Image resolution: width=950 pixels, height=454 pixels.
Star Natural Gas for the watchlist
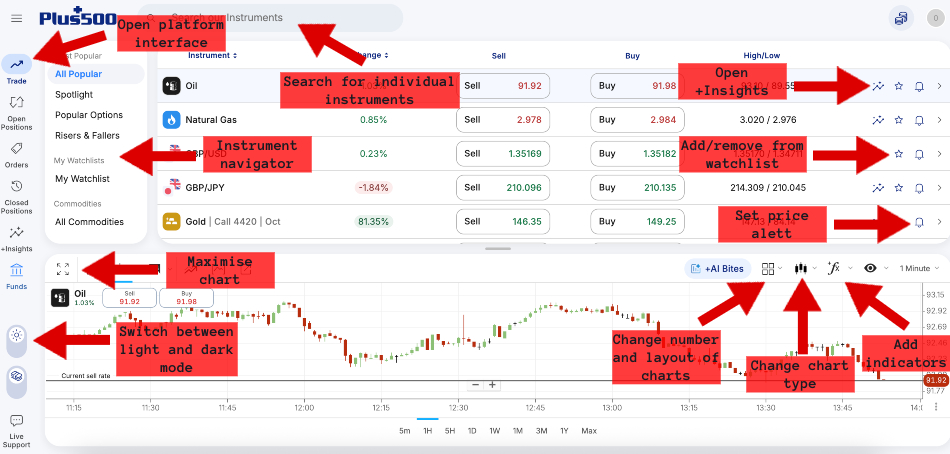(x=899, y=120)
